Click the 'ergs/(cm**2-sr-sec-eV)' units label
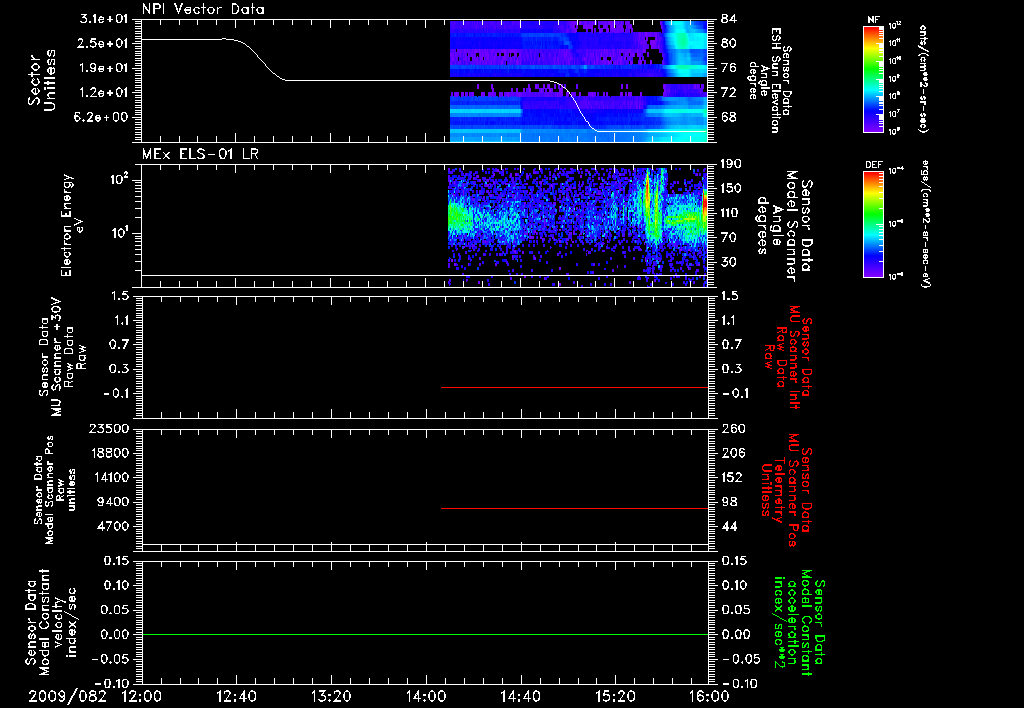 coord(925,223)
